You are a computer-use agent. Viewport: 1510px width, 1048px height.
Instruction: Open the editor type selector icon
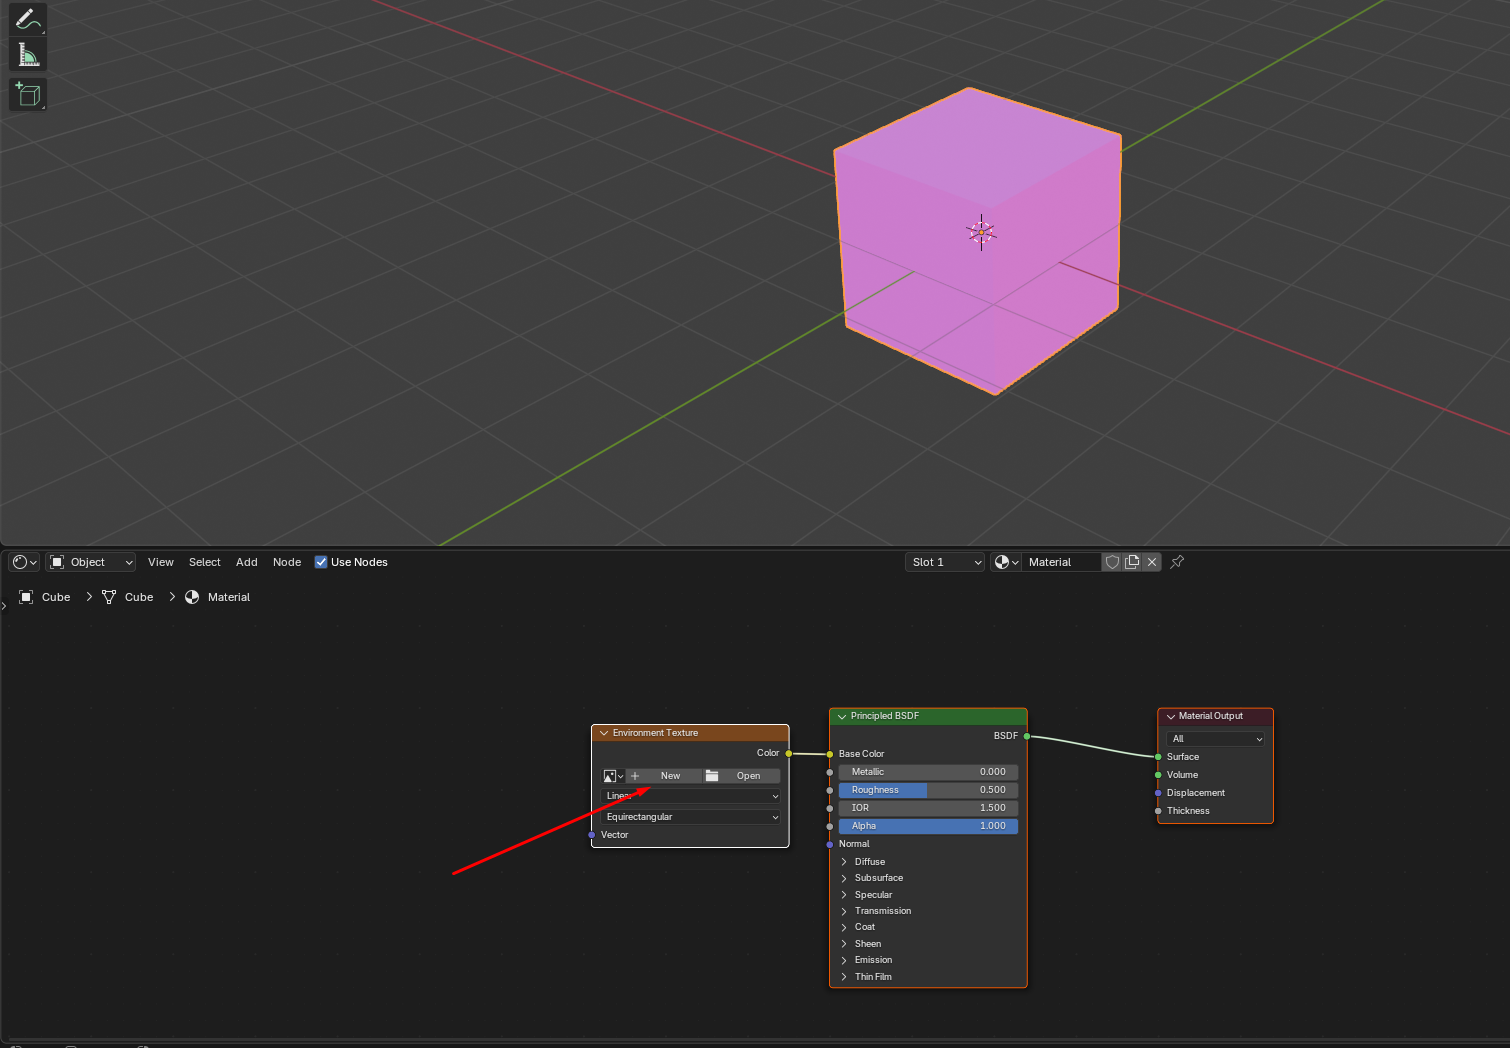pos(24,562)
